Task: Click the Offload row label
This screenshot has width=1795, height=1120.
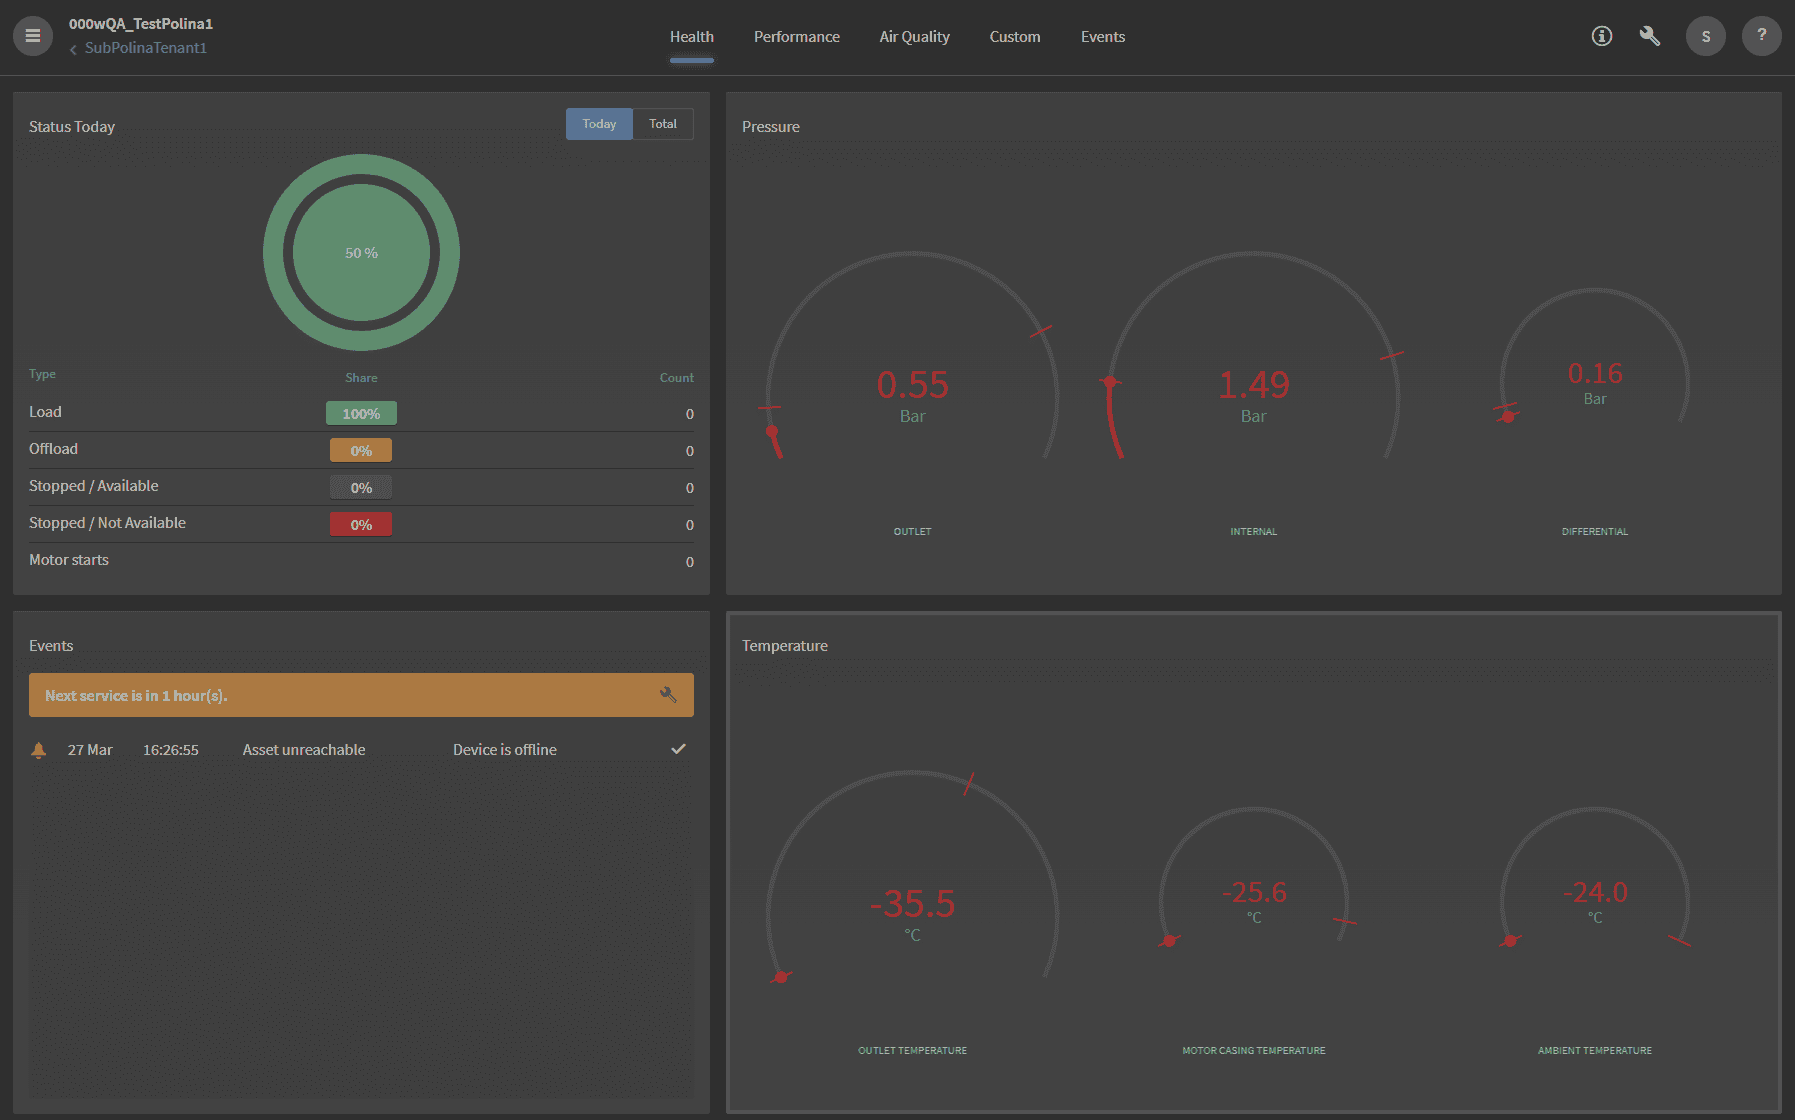Action: 53,449
